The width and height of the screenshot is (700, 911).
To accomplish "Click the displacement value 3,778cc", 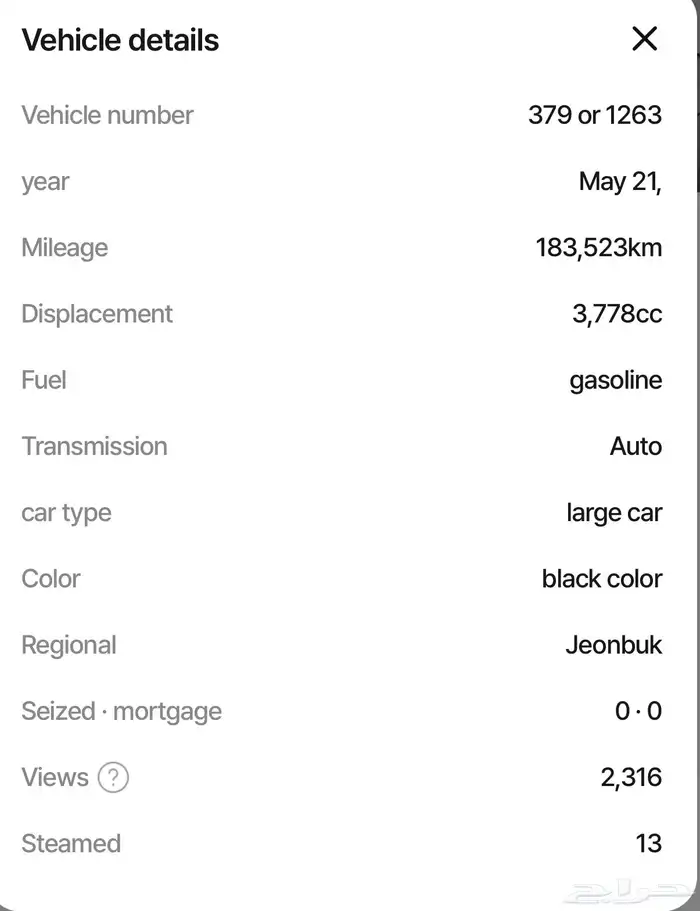I will pyautogui.click(x=617, y=314).
